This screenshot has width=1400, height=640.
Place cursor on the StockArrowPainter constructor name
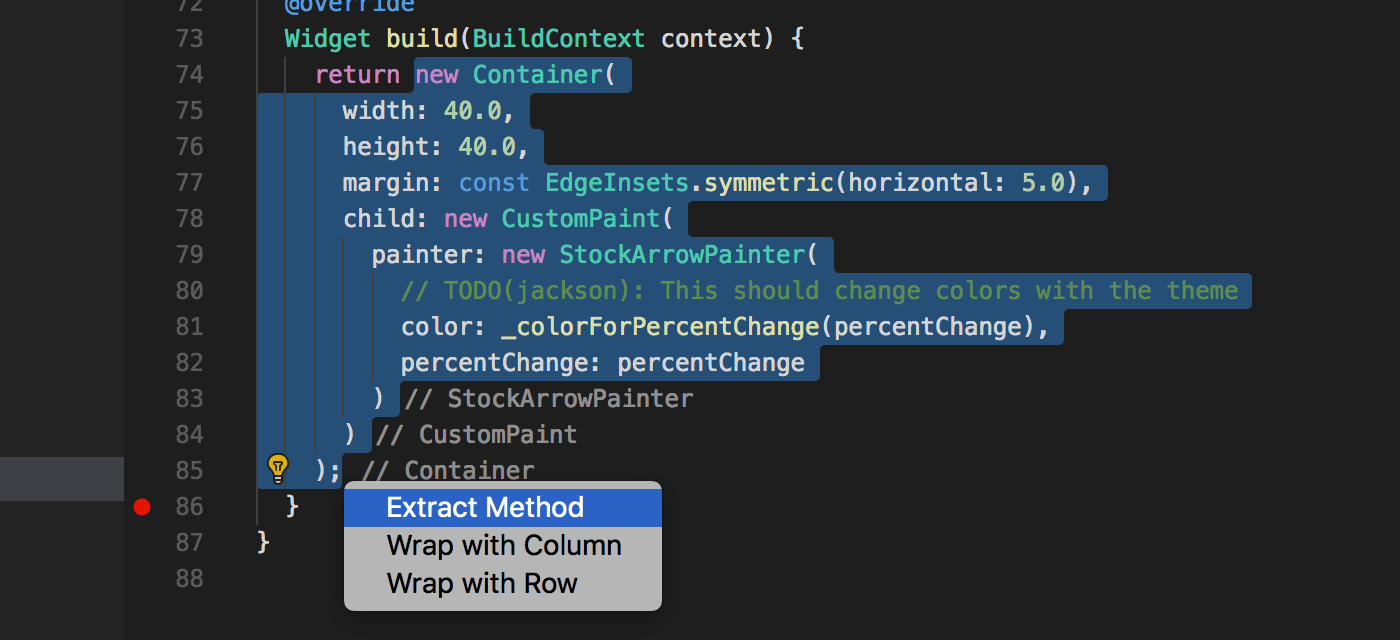(681, 255)
